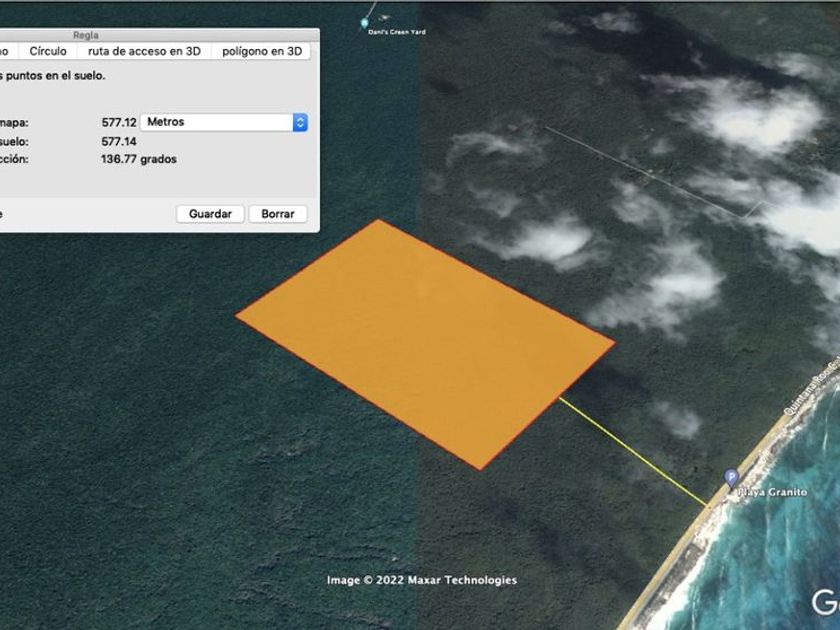Click the Google logo watermark
Viewport: 840px width, 630px height.
(825, 602)
